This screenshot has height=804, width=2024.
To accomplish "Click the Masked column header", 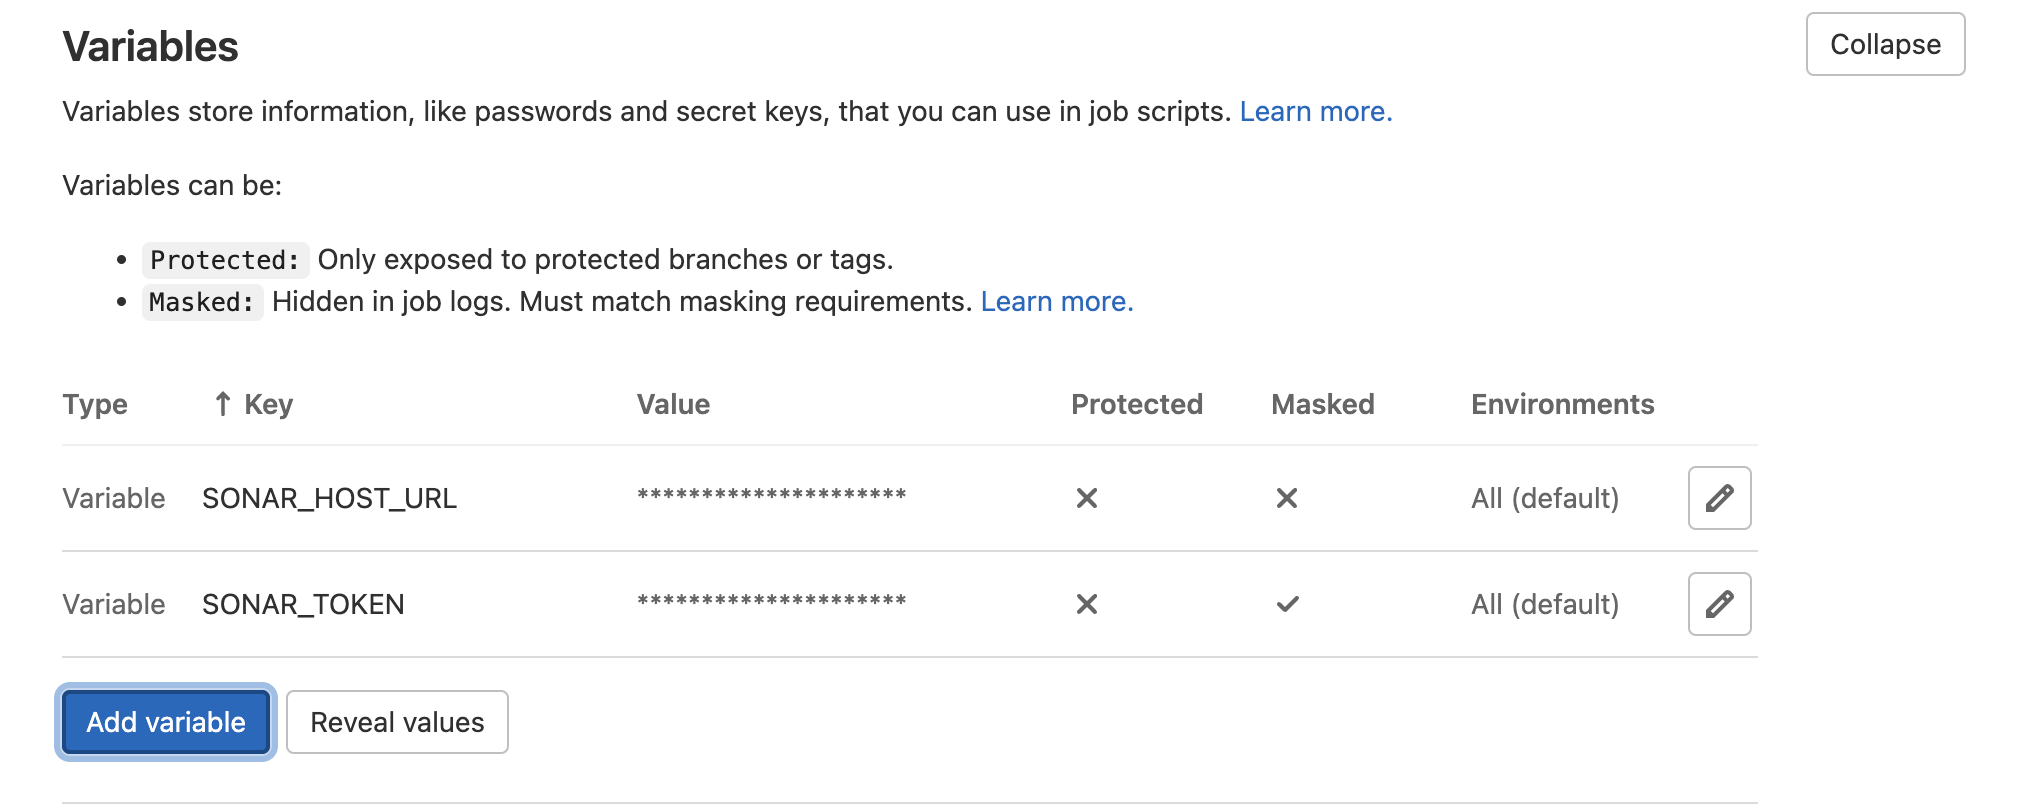I will tap(1322, 404).
